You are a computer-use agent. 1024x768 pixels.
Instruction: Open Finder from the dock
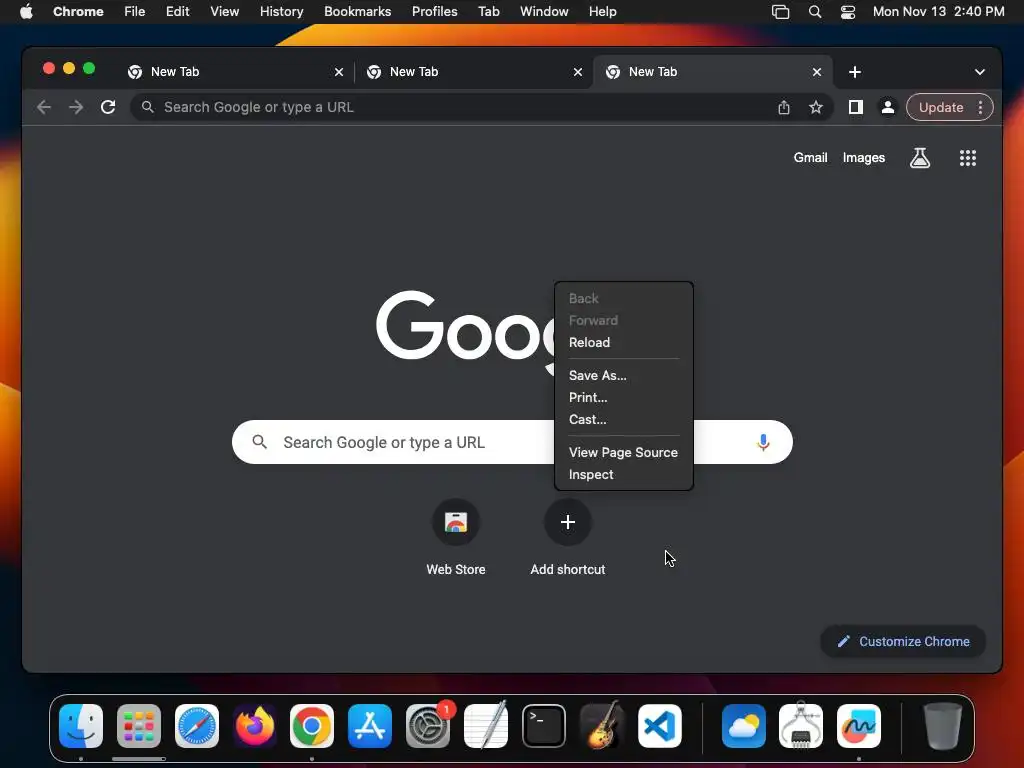[x=81, y=726]
